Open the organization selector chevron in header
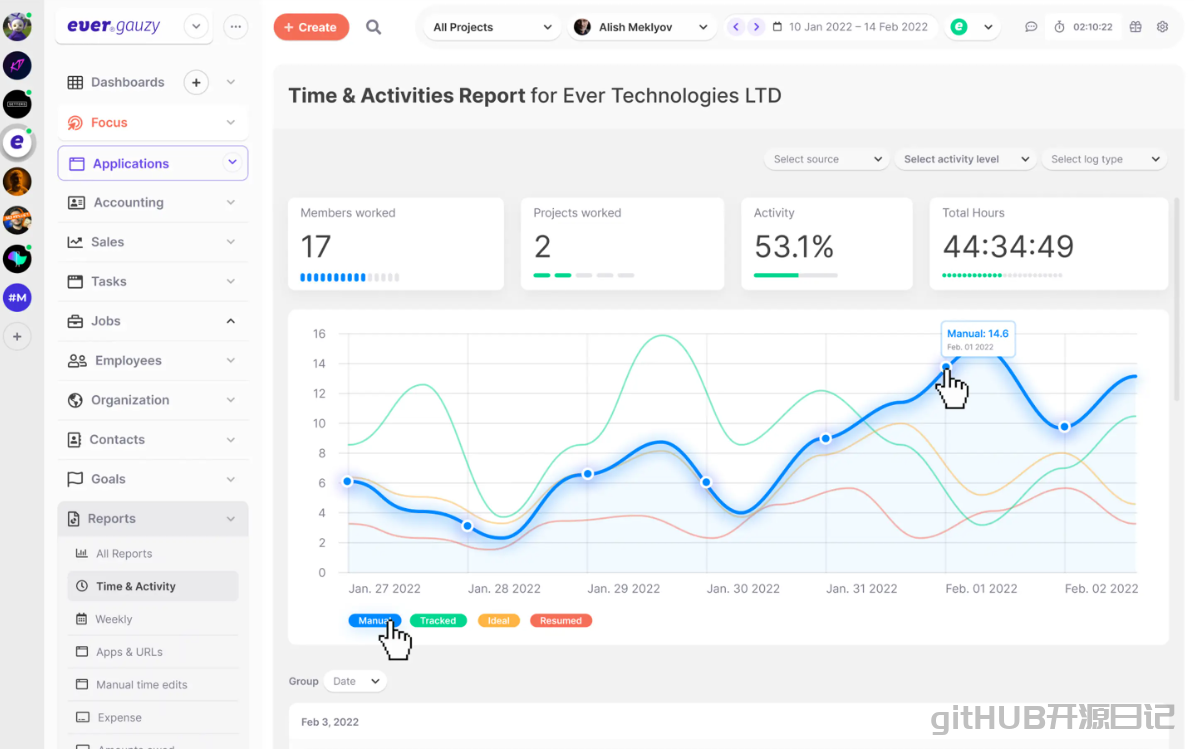1194x749 pixels. click(988, 27)
